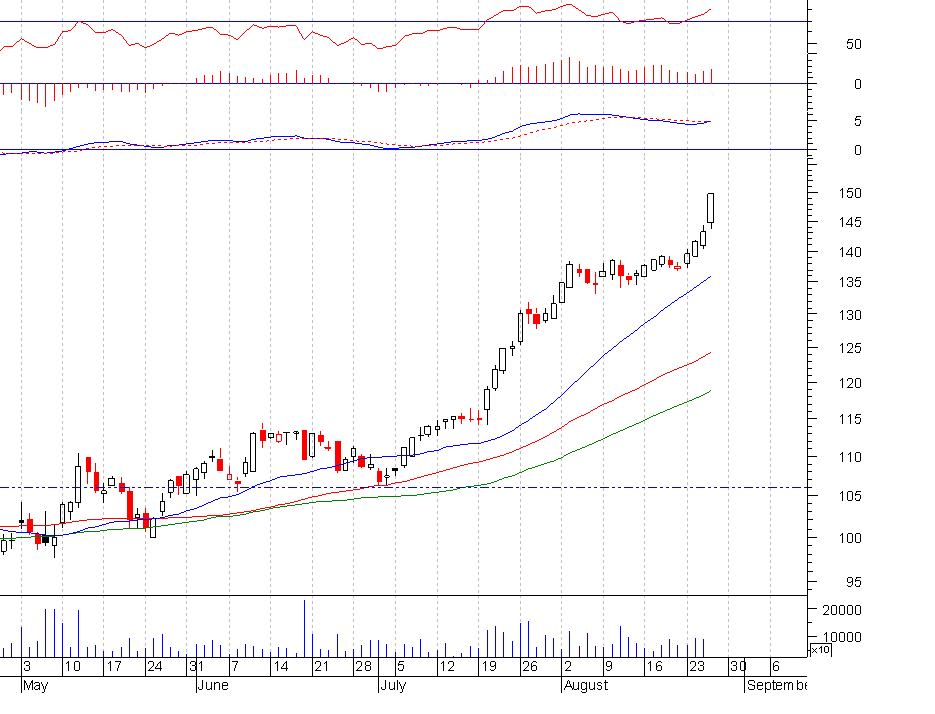This screenshot has width=935, height=714.
Task: Click the price axis label '135'
Action: click(x=850, y=282)
